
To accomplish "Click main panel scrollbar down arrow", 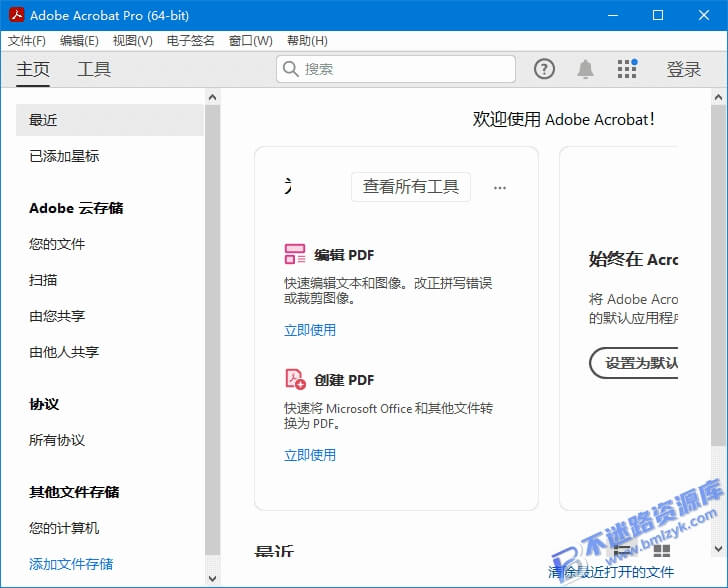I will [x=718, y=549].
